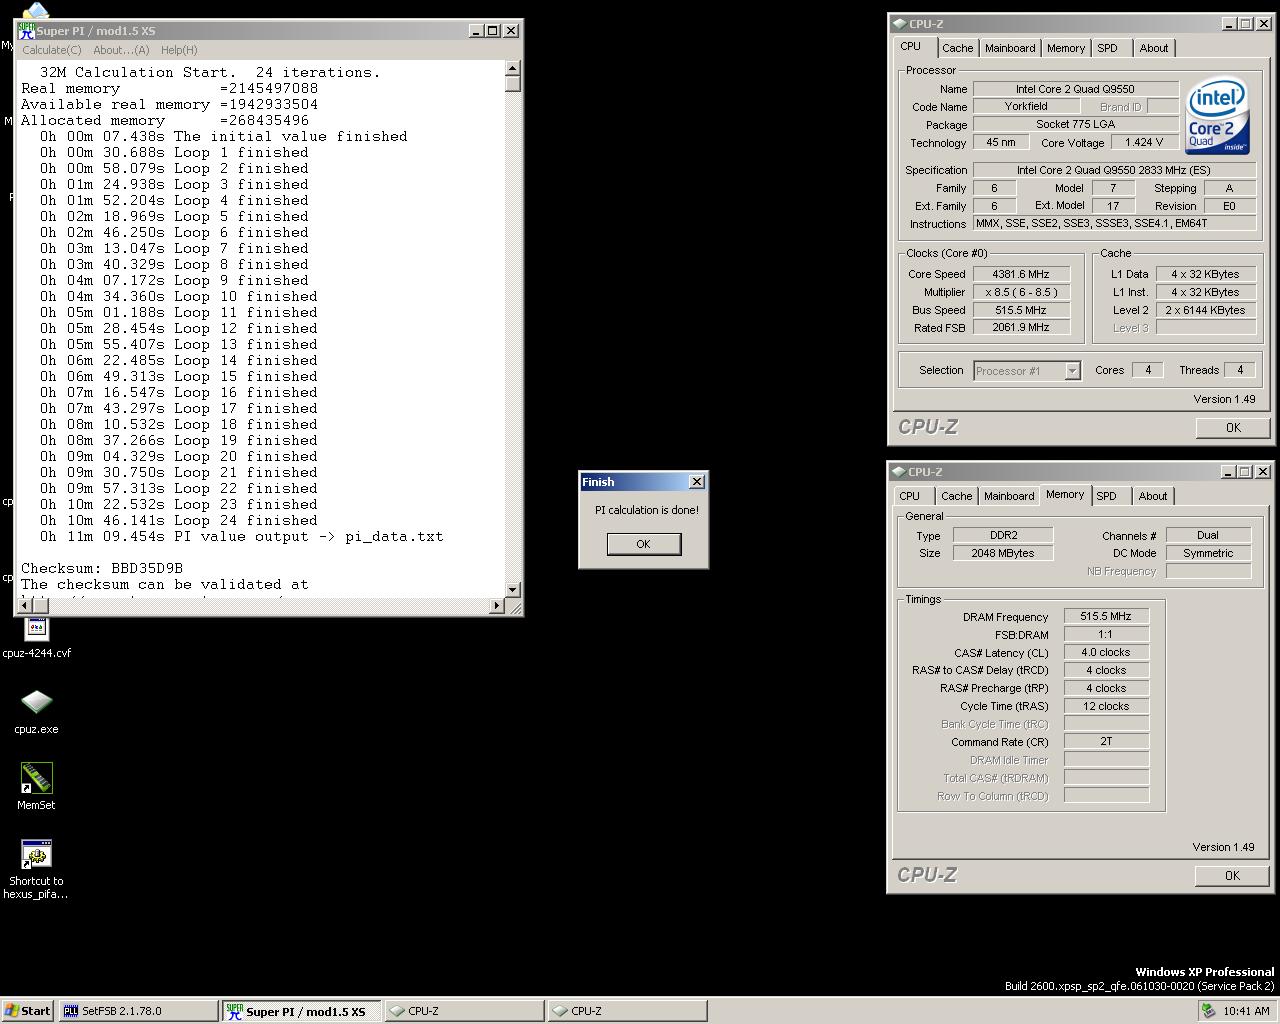Close the Finish dialog
Image resolution: width=1280 pixels, height=1024 pixels.
tap(697, 482)
